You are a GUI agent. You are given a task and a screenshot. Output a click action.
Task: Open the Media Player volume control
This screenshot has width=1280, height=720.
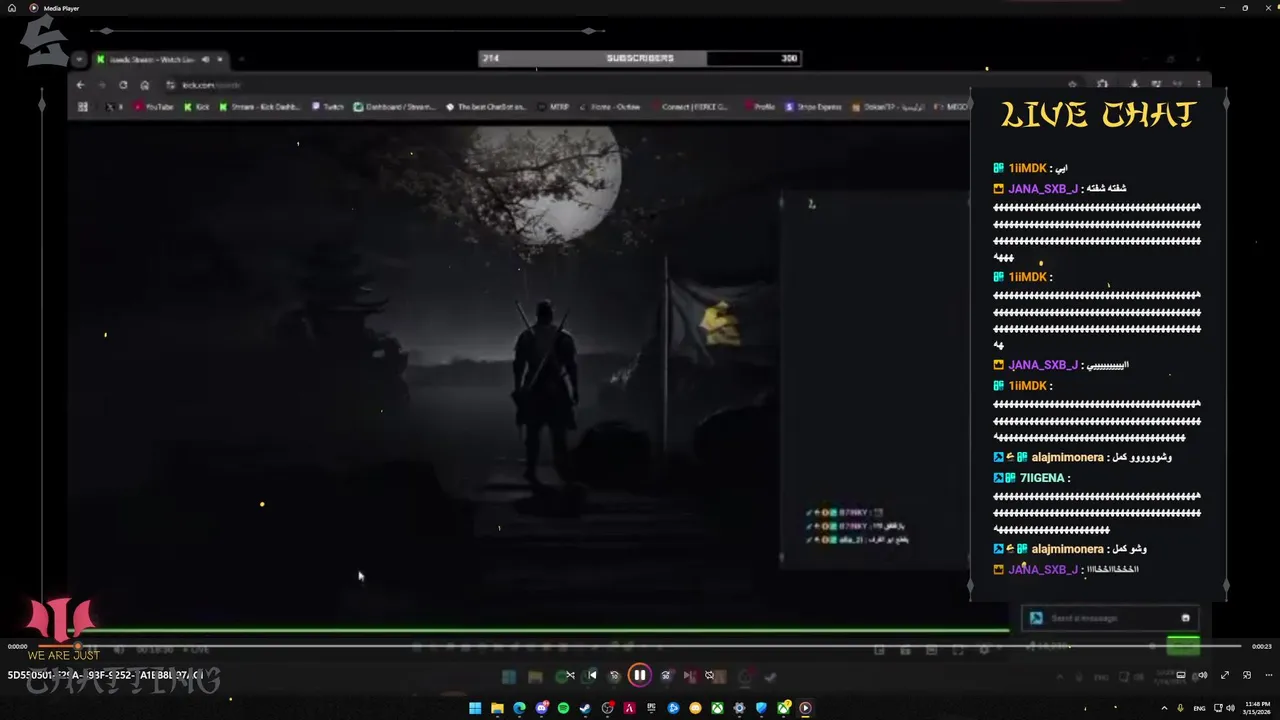coord(1203,675)
